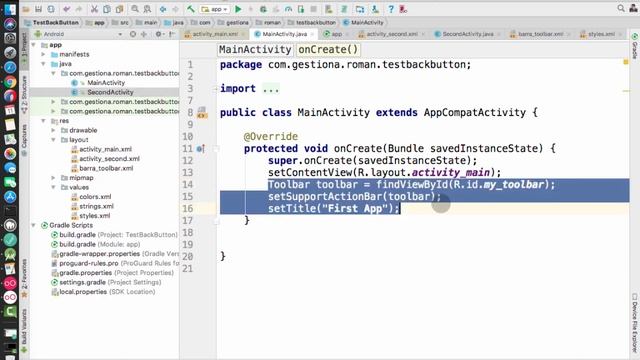Screen dimensions: 640x360
Task: Select MainActivity in project tree
Action: pos(106,83)
